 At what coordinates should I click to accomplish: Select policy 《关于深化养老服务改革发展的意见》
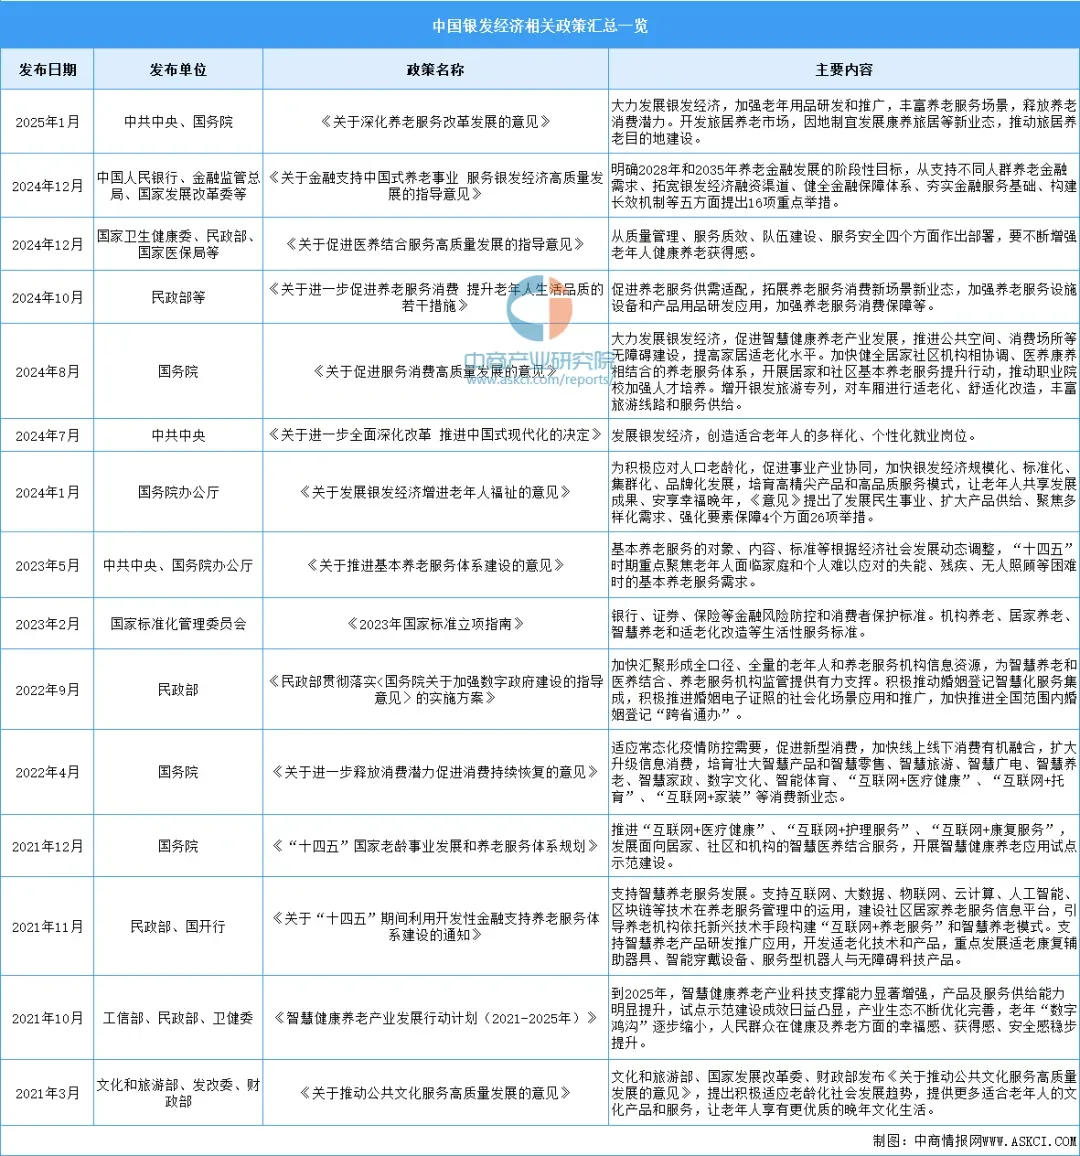tap(435, 122)
